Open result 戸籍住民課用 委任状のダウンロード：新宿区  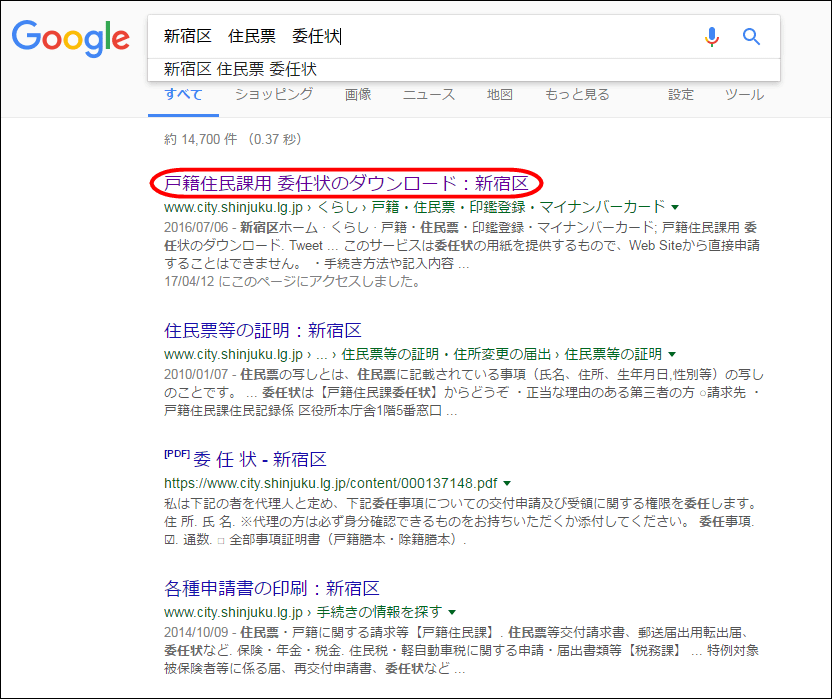[x=346, y=184]
